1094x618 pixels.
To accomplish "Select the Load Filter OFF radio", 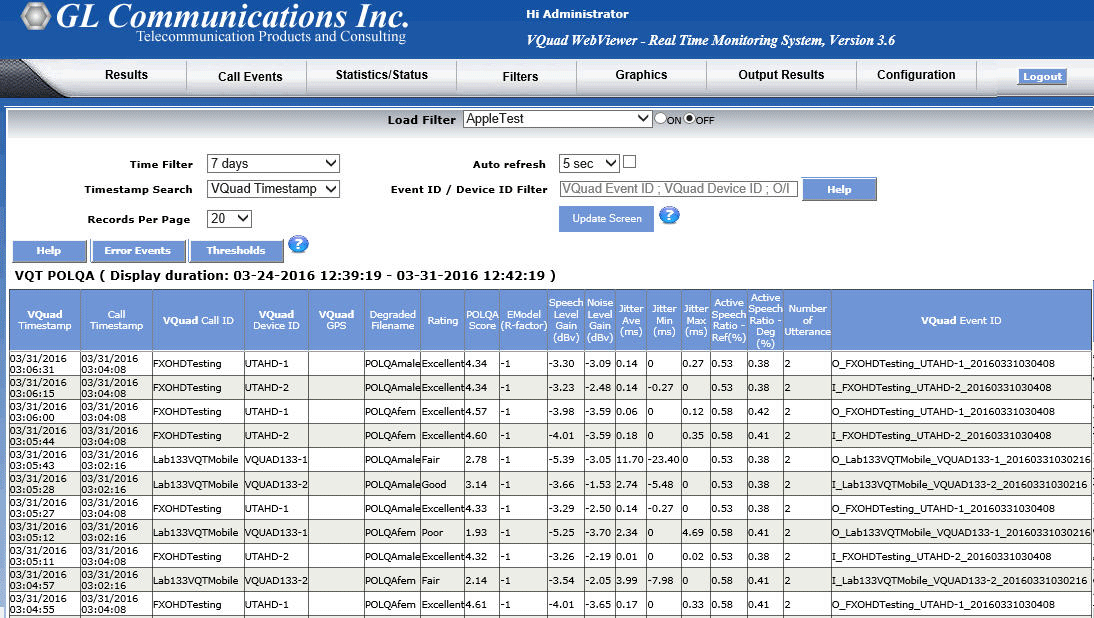I will click(x=689, y=119).
